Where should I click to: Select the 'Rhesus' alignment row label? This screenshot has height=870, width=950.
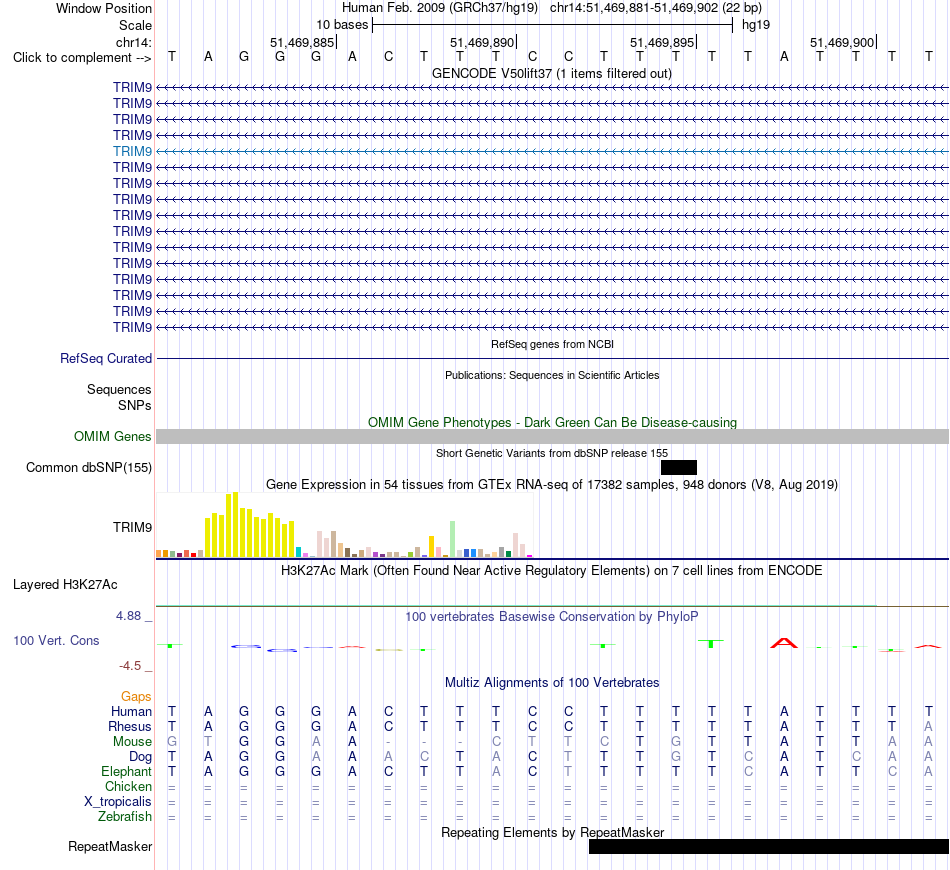130,727
